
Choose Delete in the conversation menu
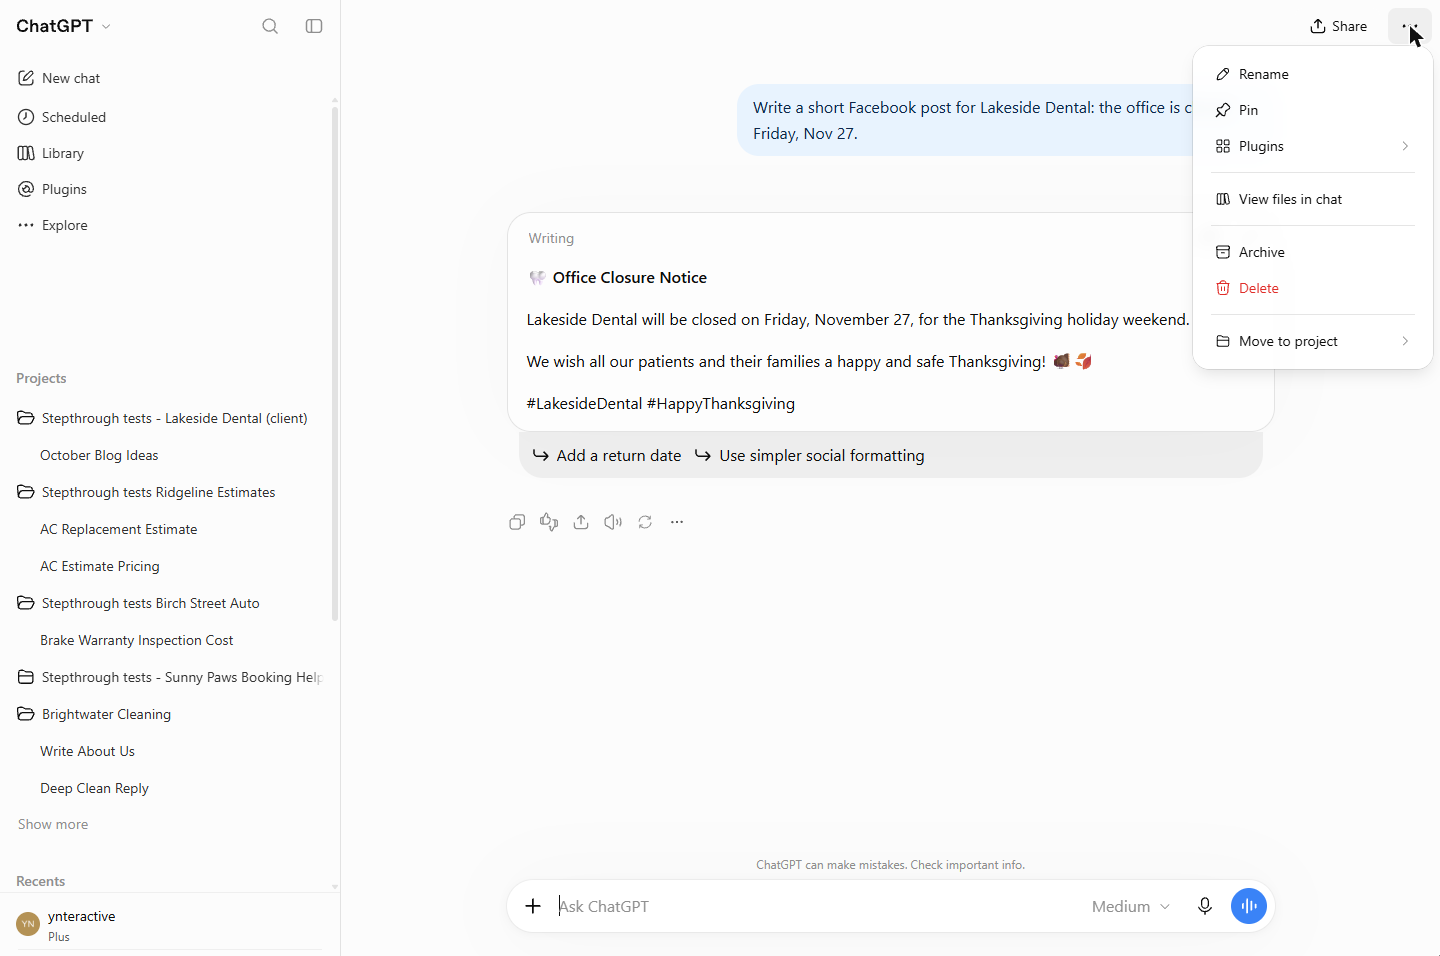tap(1313, 288)
